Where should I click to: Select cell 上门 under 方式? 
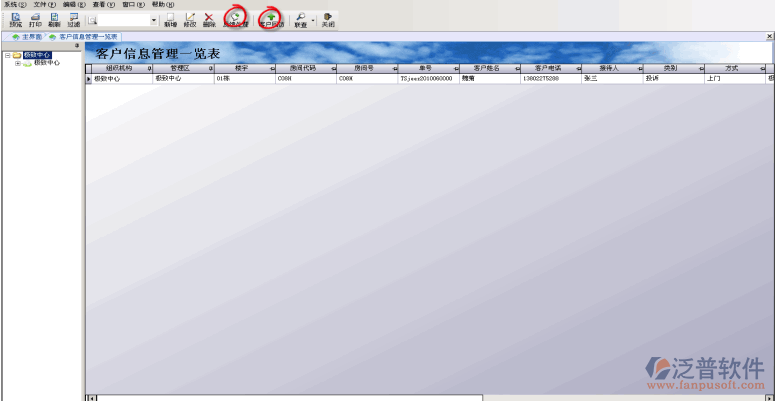tap(735, 79)
